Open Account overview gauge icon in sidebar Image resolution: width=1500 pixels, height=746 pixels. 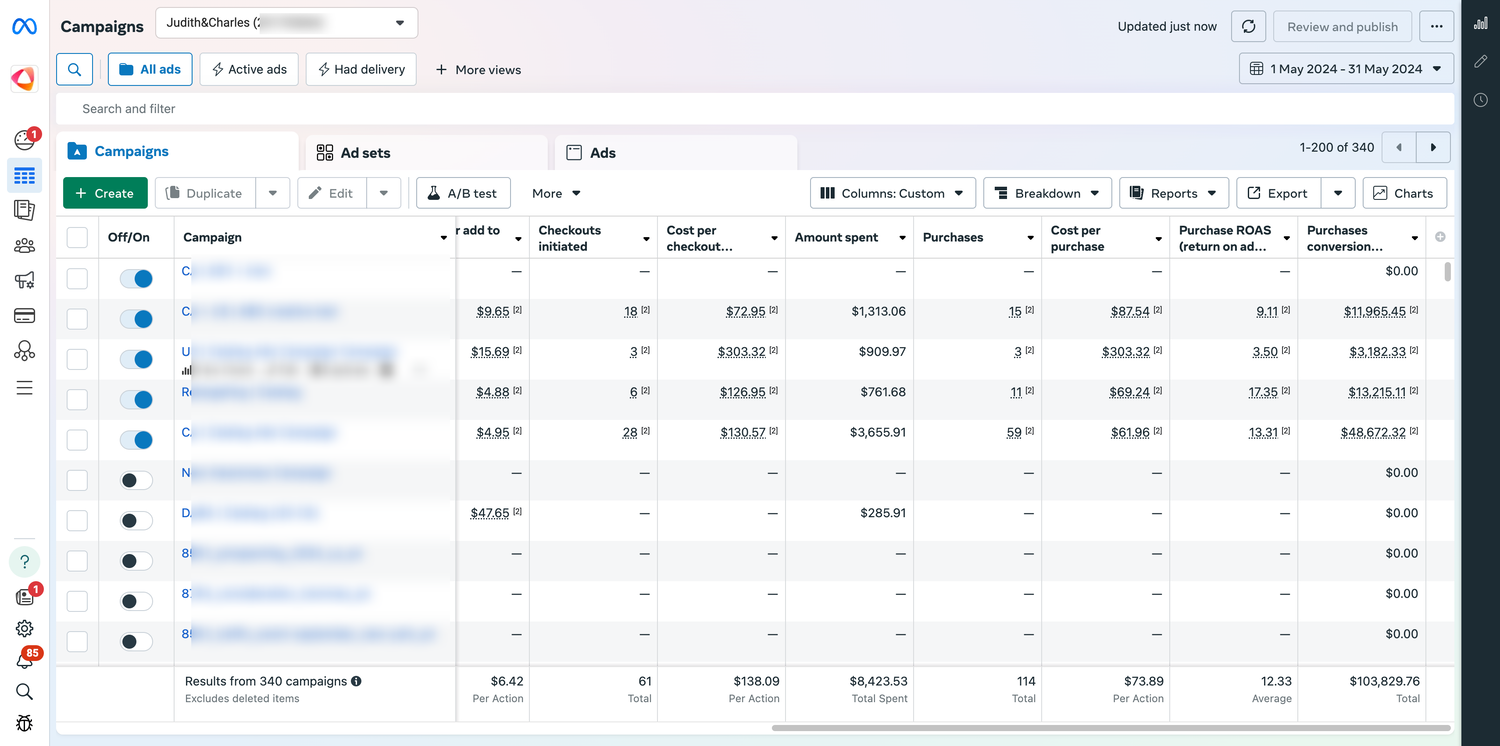(x=24, y=141)
